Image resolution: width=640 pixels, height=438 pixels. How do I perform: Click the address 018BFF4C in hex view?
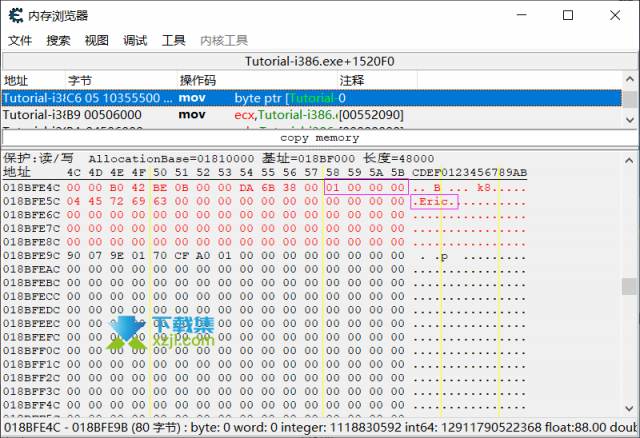(31, 405)
